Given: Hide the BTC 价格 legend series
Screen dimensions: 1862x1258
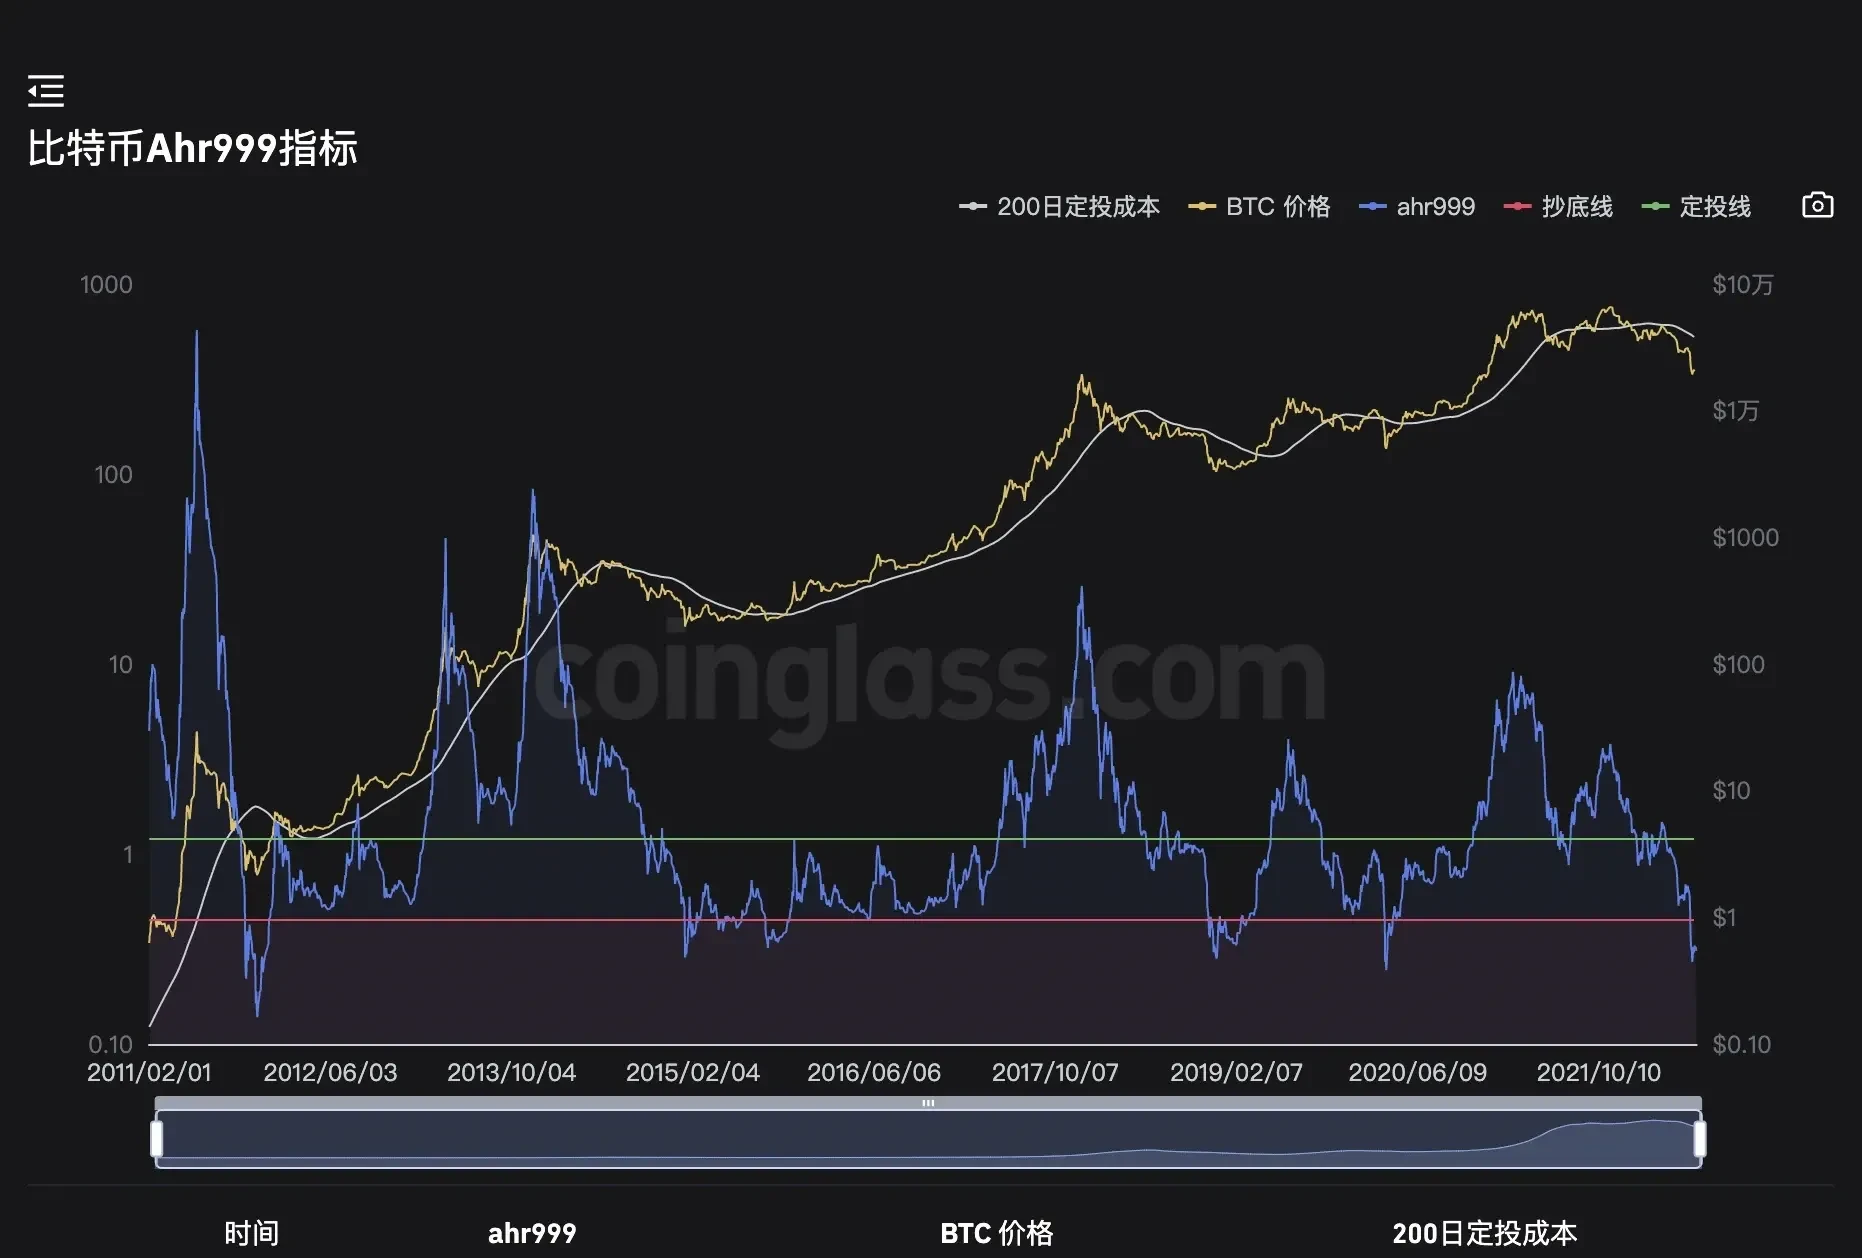Looking at the screenshot, I should (x=1260, y=207).
